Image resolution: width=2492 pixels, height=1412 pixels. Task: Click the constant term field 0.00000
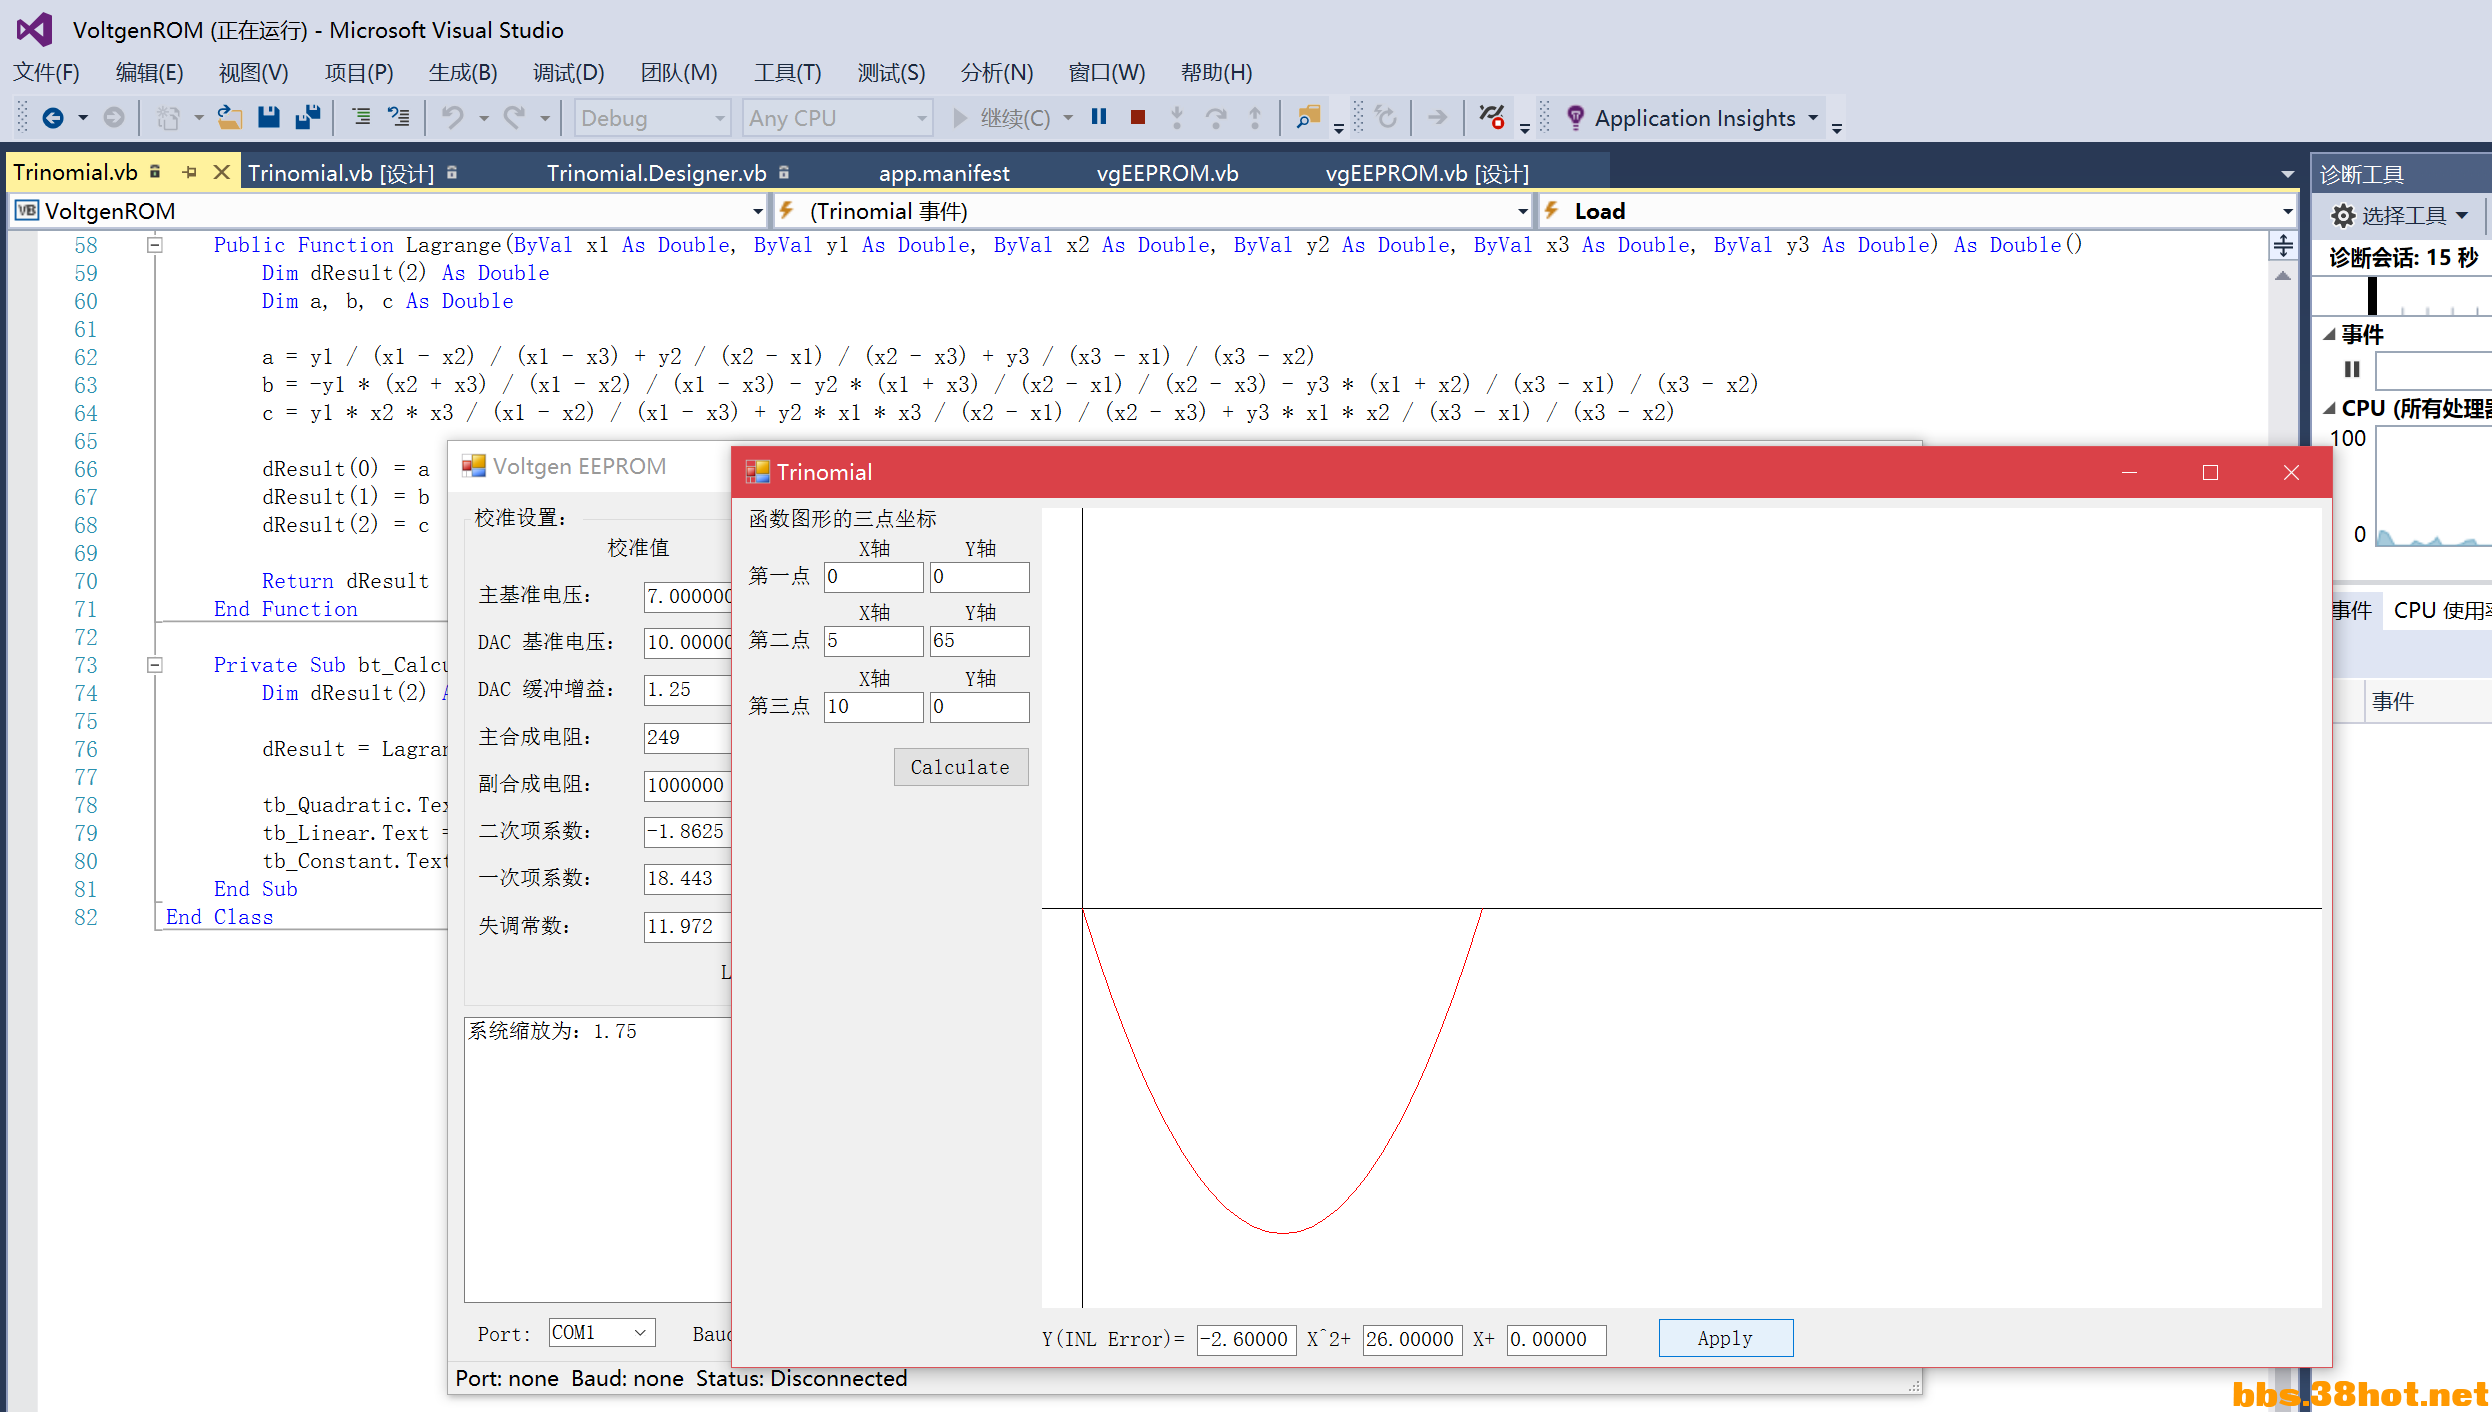[1556, 1339]
